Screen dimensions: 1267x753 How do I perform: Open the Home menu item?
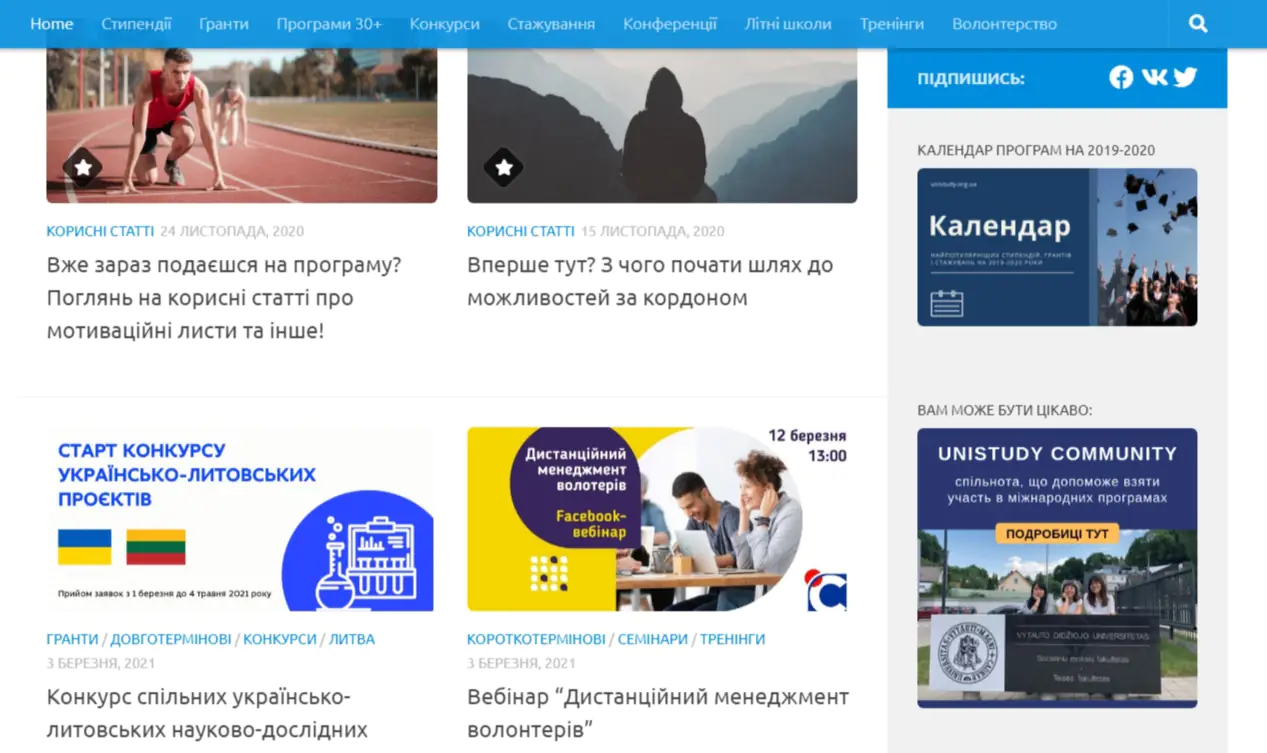coord(52,24)
